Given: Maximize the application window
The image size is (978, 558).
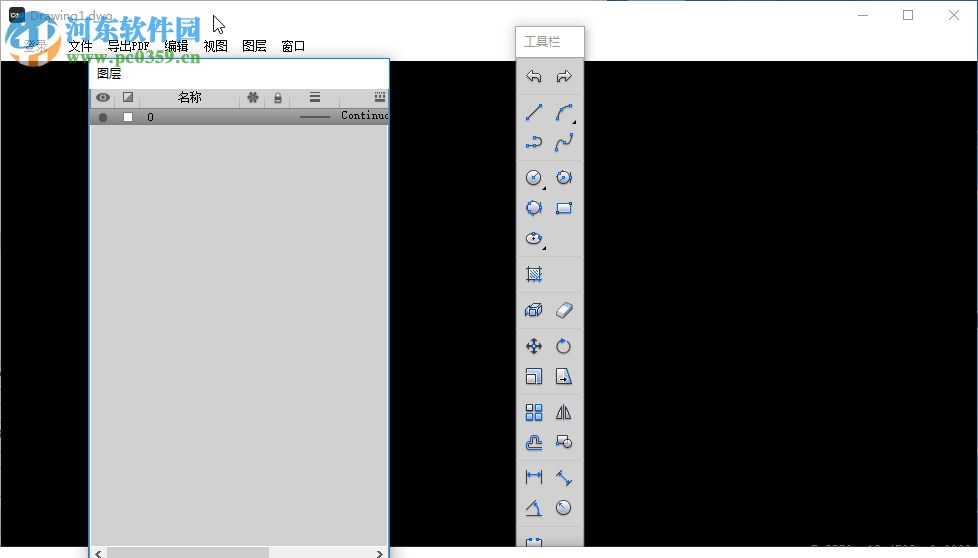Looking at the screenshot, I should coord(908,15).
